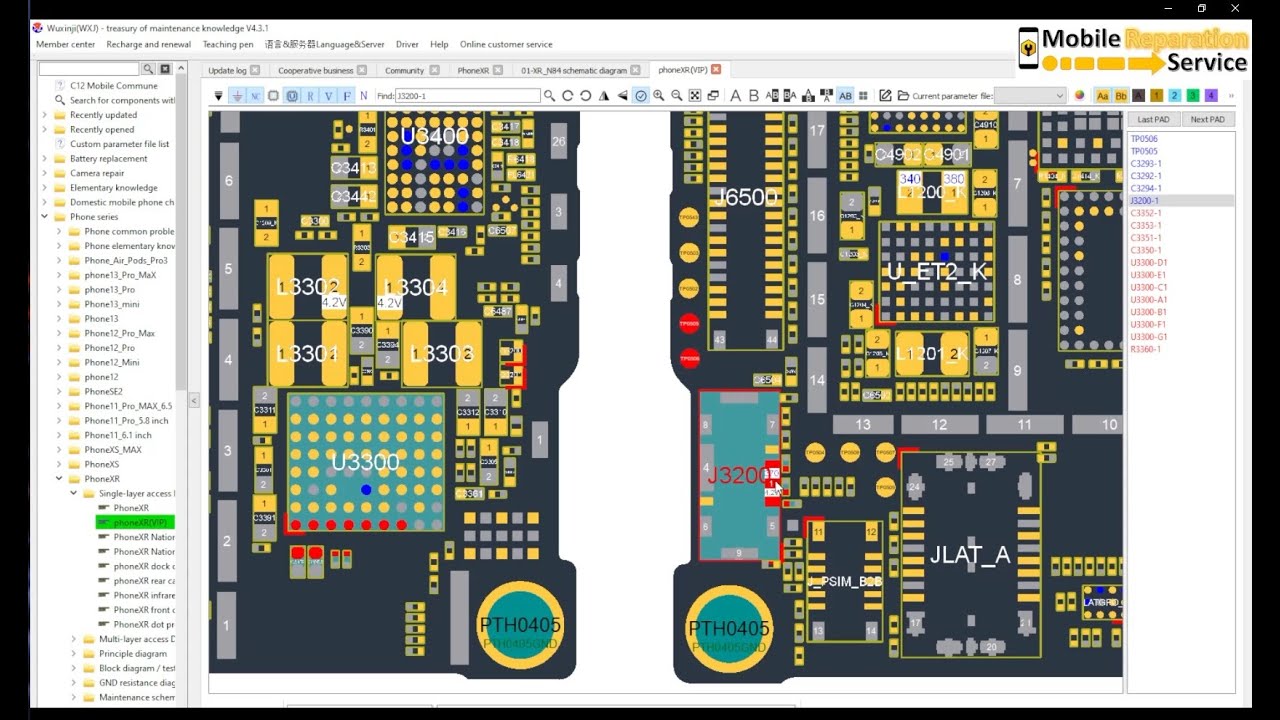
Task: Flip the board horizontally
Action: (x=604, y=96)
